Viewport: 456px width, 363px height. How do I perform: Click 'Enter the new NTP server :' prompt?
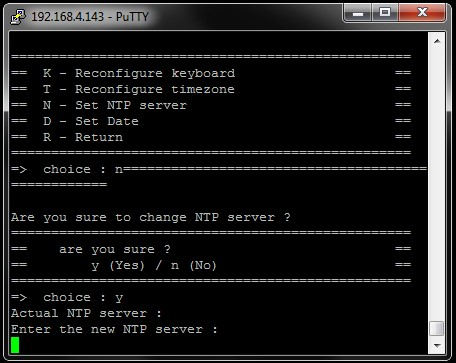tap(114, 329)
